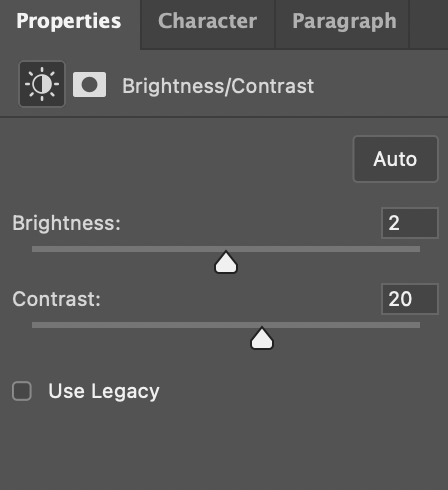Click the Contrast label text
The width and height of the screenshot is (448, 490).
(x=56, y=299)
